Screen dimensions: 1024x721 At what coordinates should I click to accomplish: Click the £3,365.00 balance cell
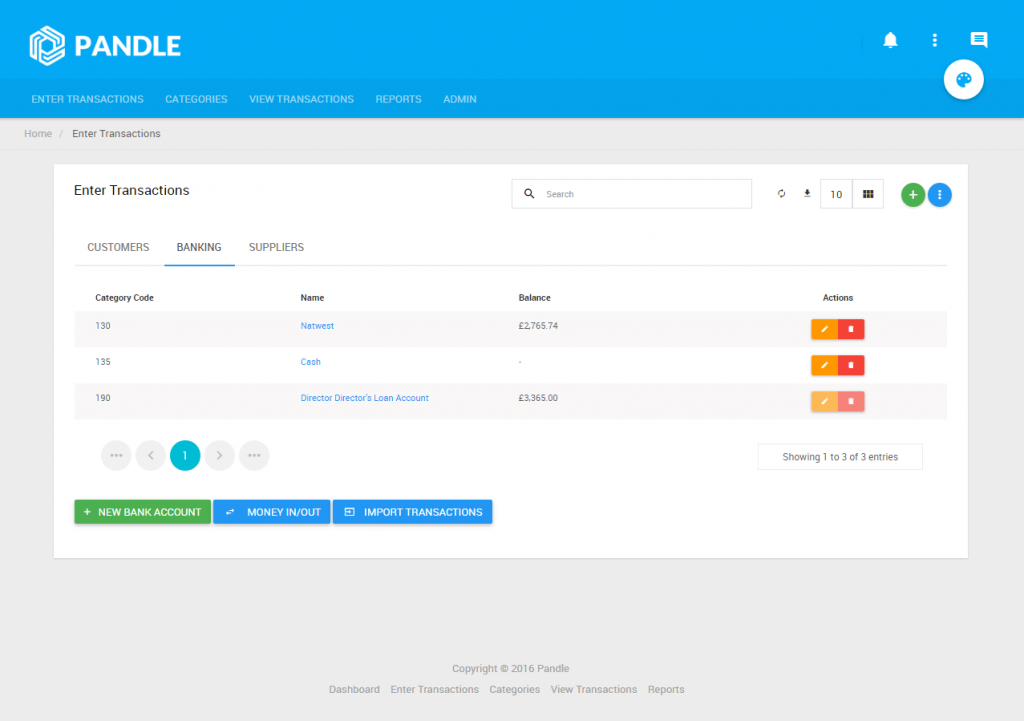pos(538,398)
